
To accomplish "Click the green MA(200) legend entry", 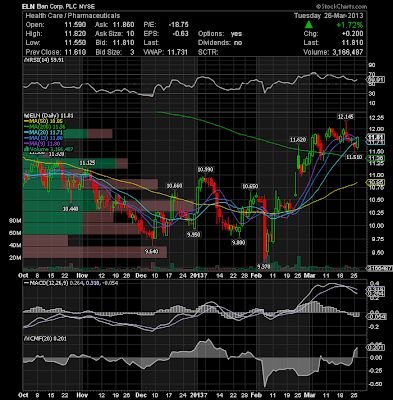I will coord(45,127).
